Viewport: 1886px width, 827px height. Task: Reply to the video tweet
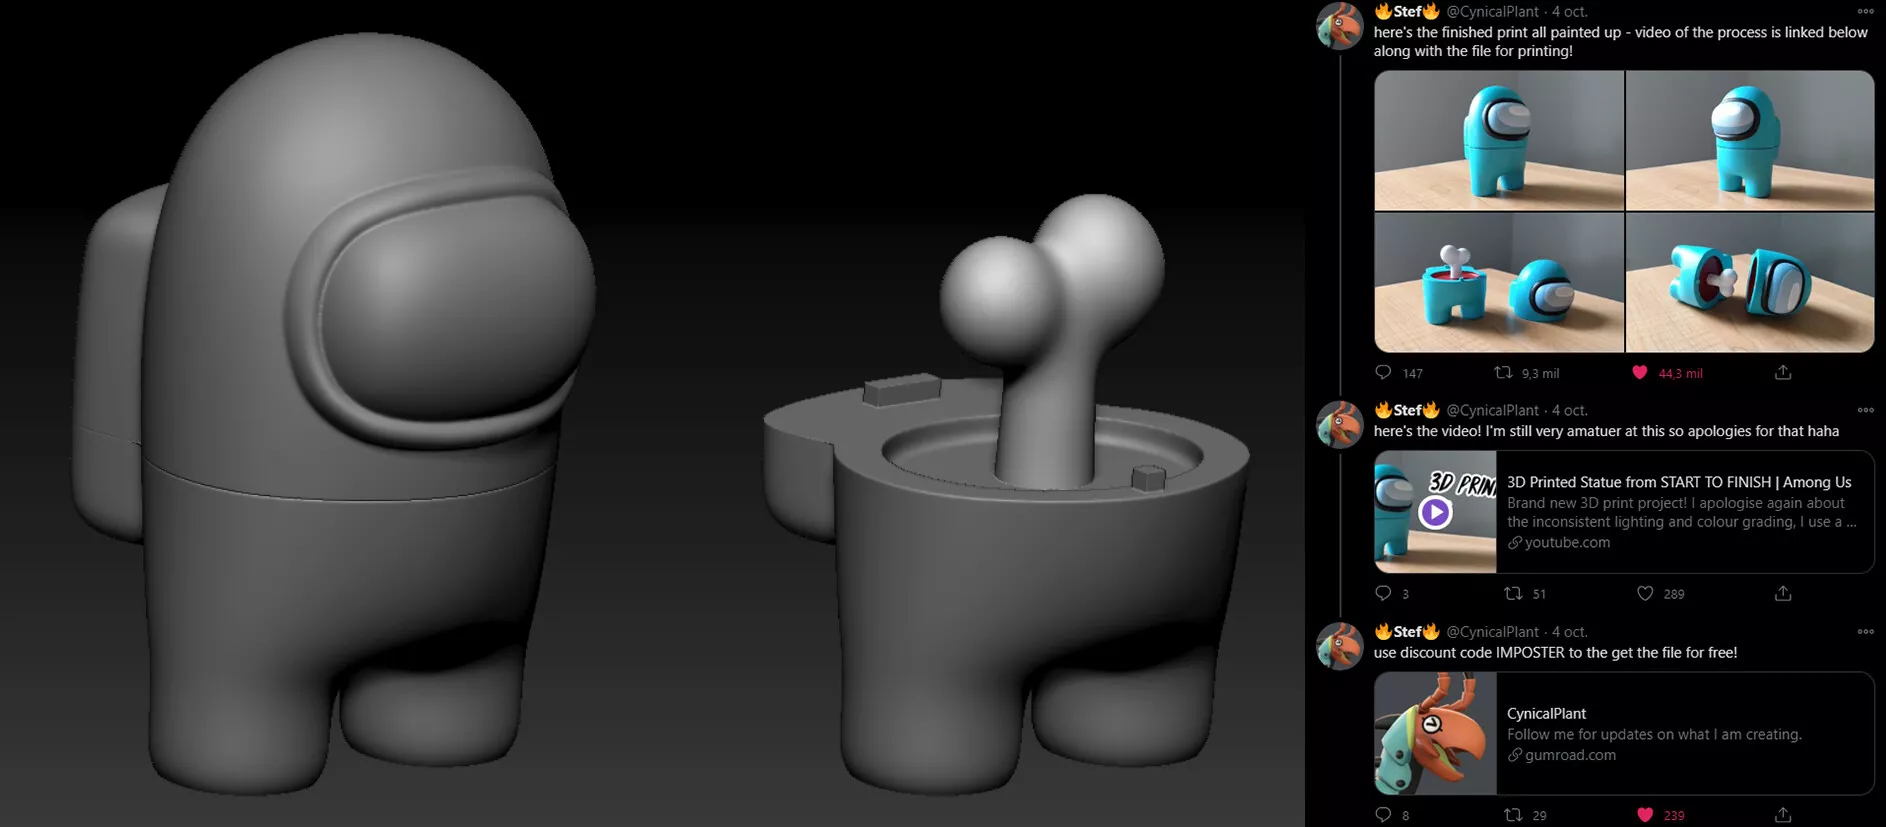click(x=1383, y=594)
